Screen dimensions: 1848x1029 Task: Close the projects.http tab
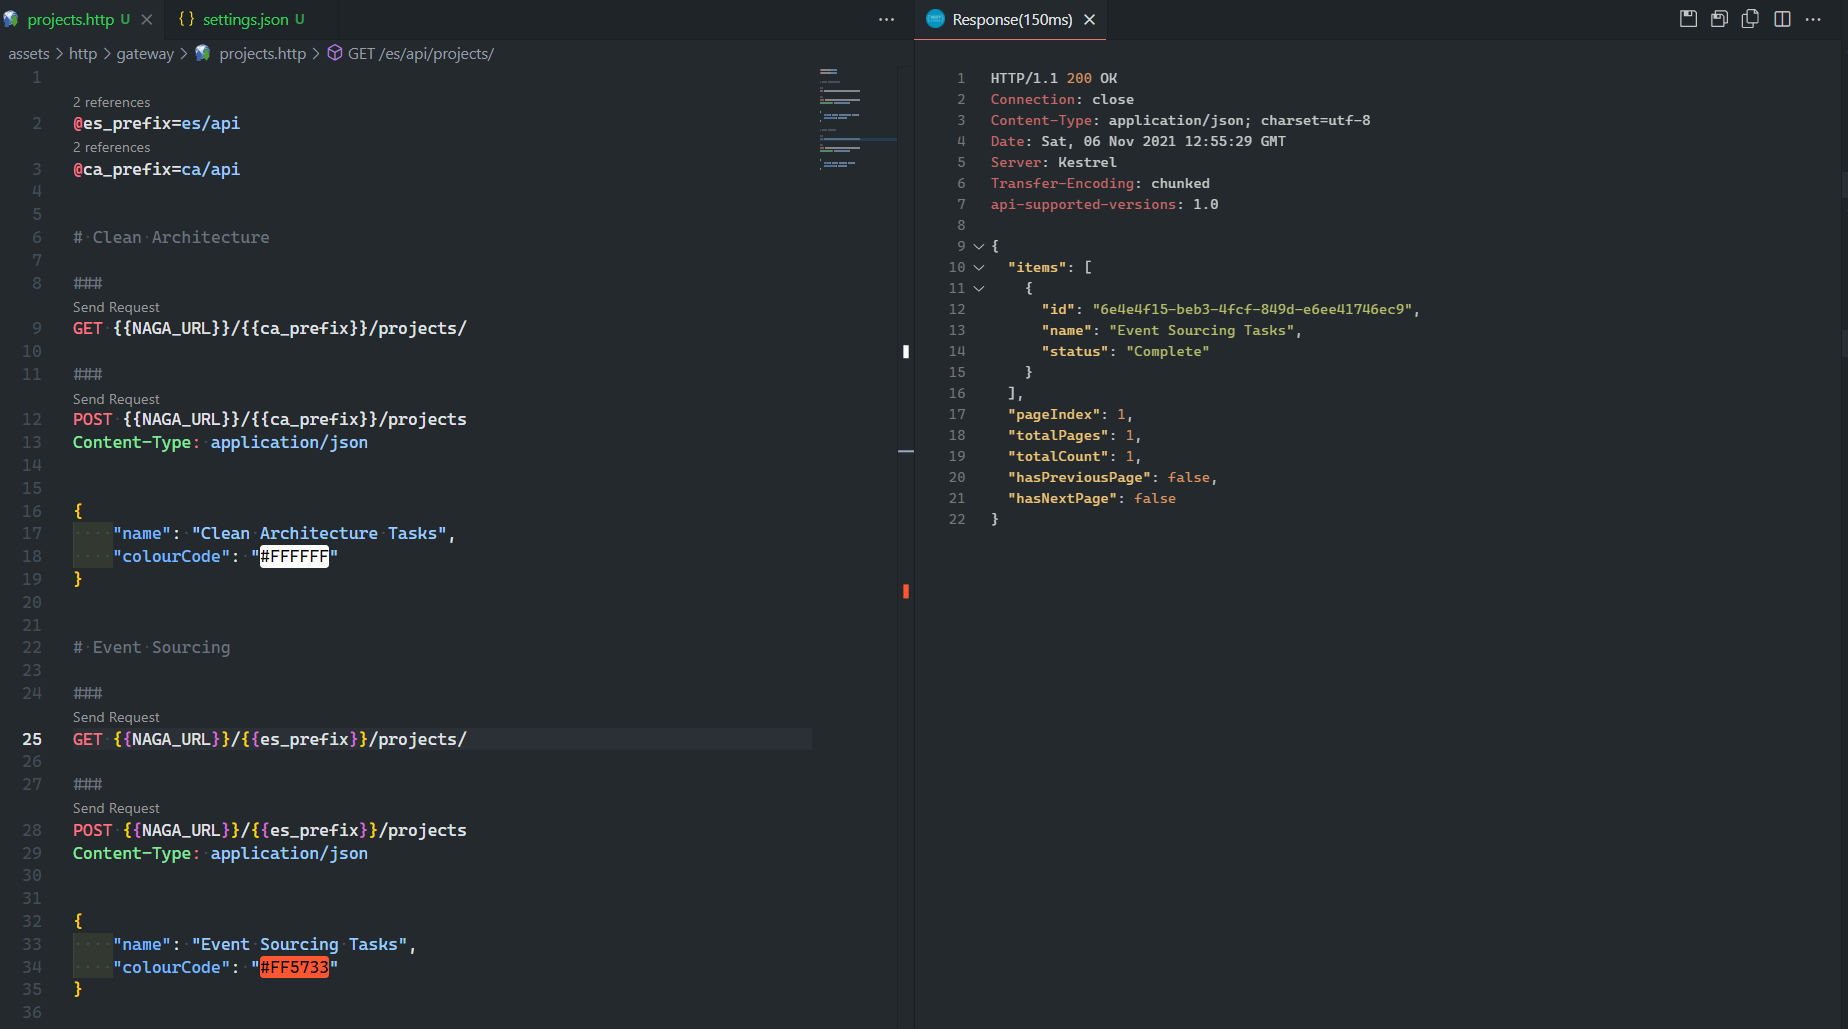coord(147,19)
